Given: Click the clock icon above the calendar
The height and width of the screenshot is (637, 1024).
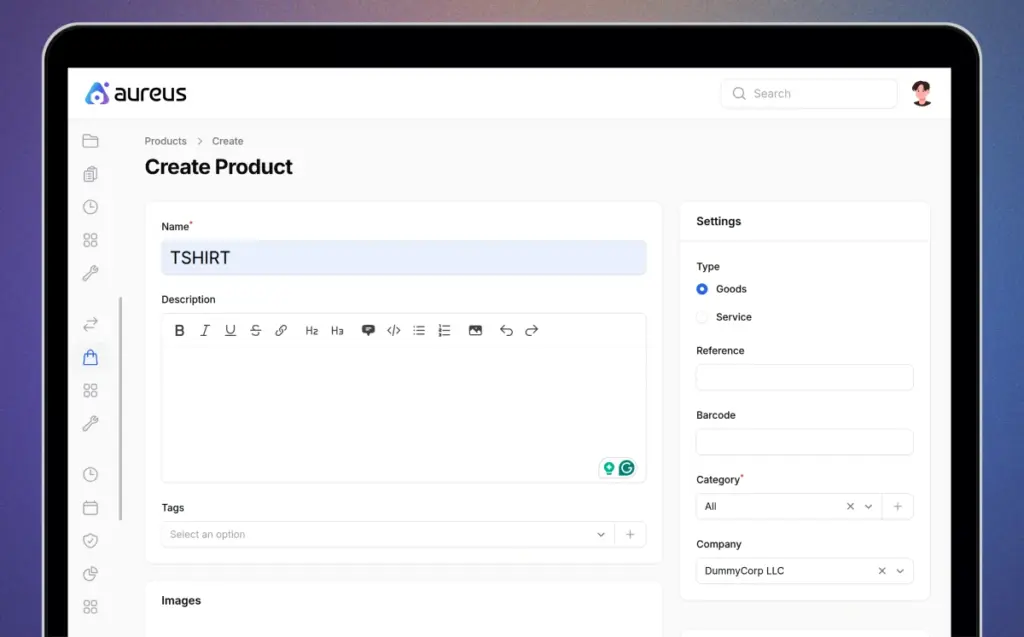Looking at the screenshot, I should point(91,474).
